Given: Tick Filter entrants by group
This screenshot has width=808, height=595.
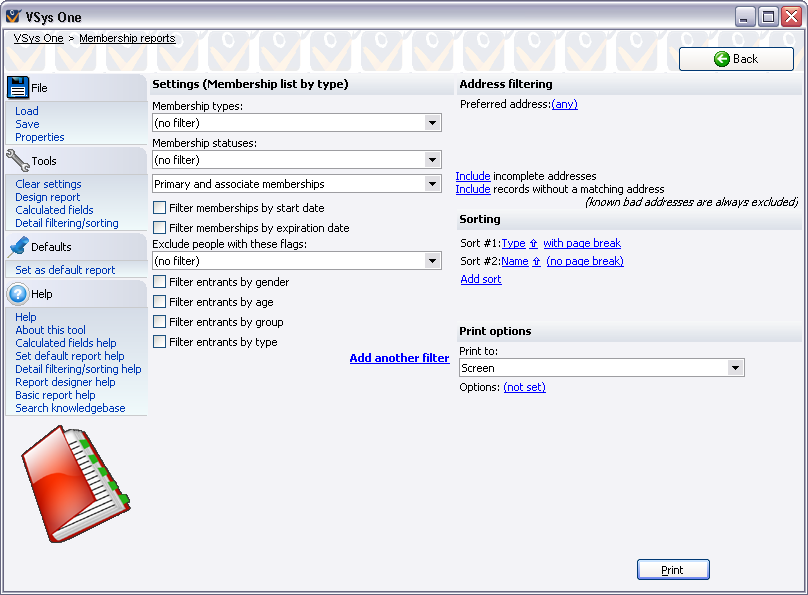Looking at the screenshot, I should [160, 322].
